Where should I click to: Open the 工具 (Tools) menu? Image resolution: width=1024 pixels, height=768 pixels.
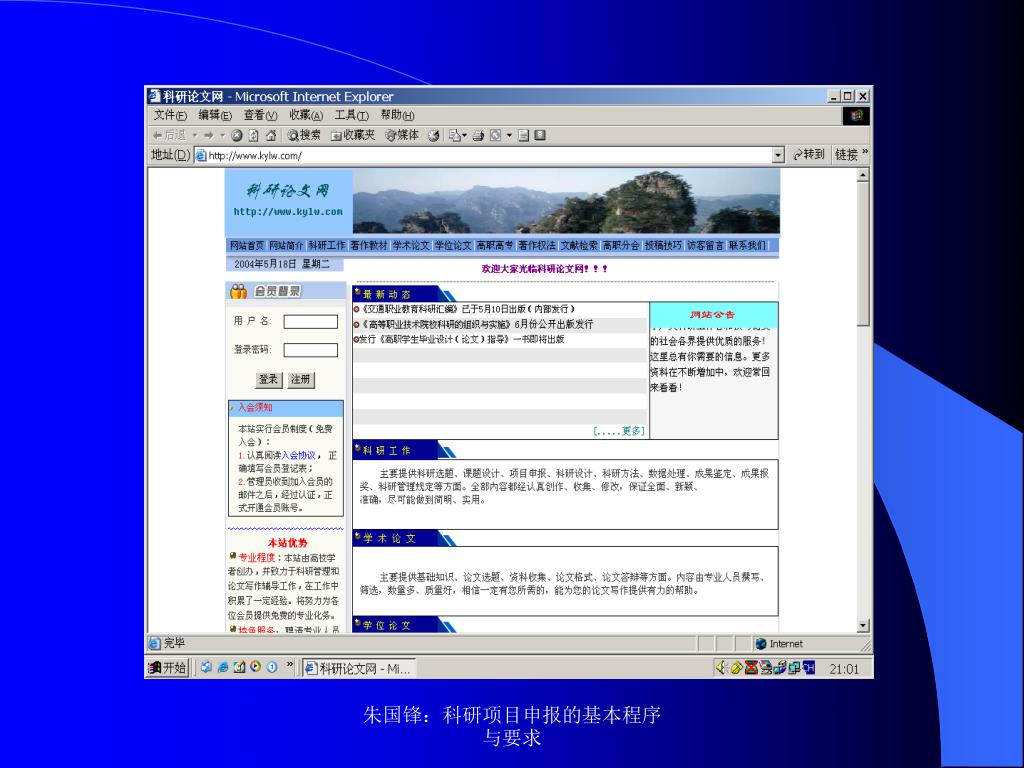(351, 115)
